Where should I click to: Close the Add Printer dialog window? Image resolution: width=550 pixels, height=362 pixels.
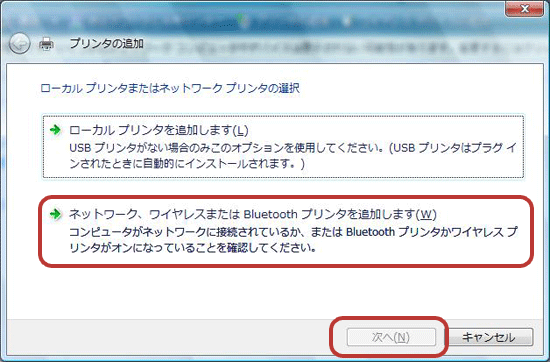524,8
